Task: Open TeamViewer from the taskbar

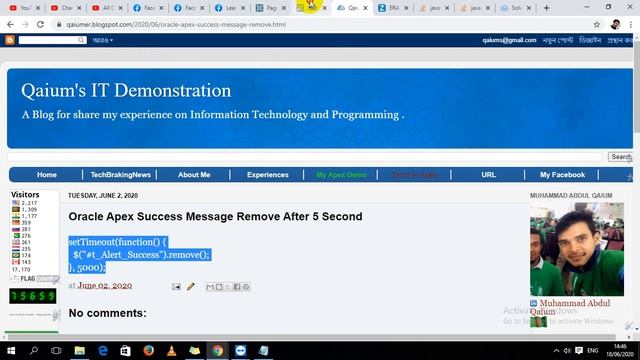Action: [x=240, y=351]
